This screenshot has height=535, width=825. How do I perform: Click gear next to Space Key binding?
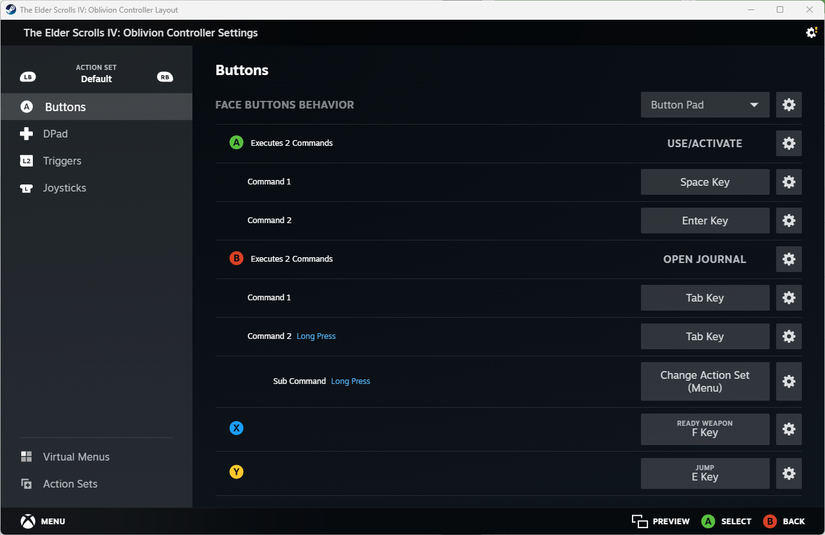point(788,182)
